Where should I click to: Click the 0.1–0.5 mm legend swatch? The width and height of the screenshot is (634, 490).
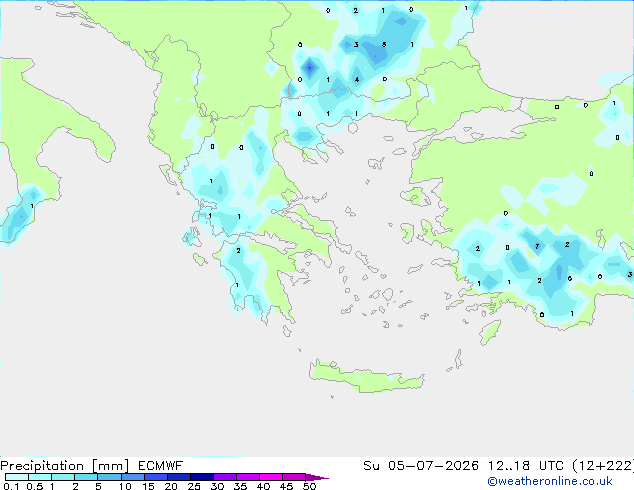(17, 477)
